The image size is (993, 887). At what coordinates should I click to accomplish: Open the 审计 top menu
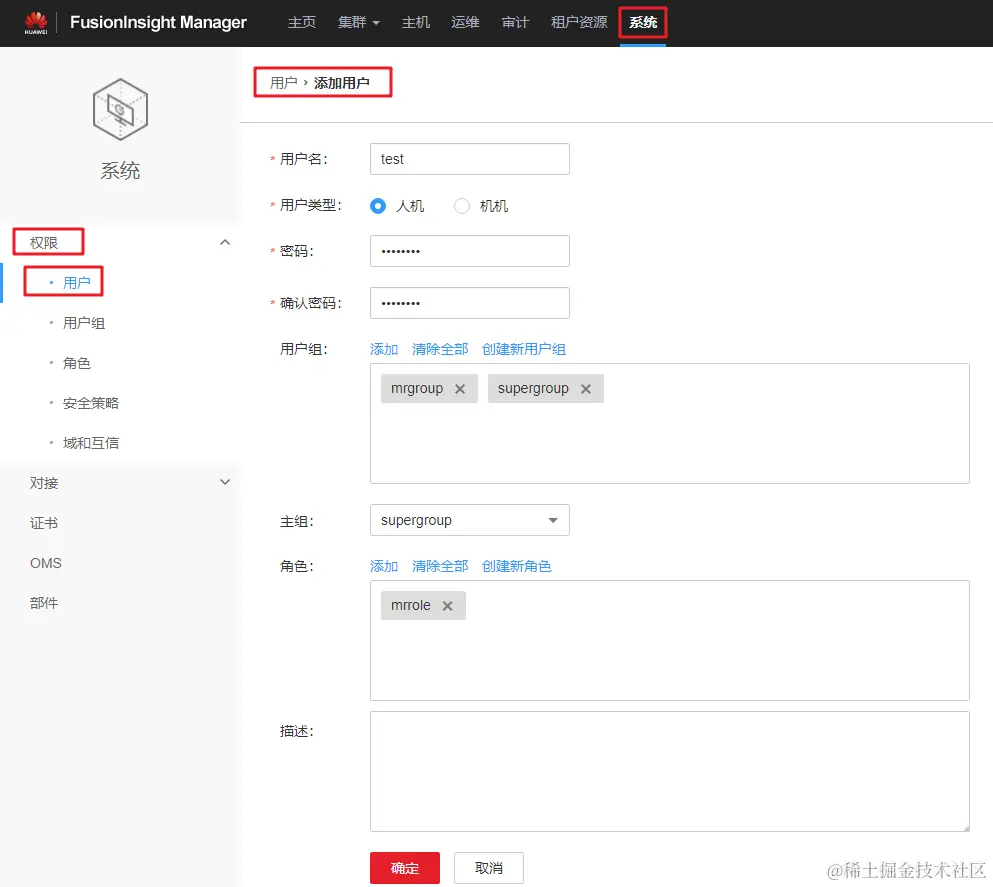pyautogui.click(x=515, y=23)
